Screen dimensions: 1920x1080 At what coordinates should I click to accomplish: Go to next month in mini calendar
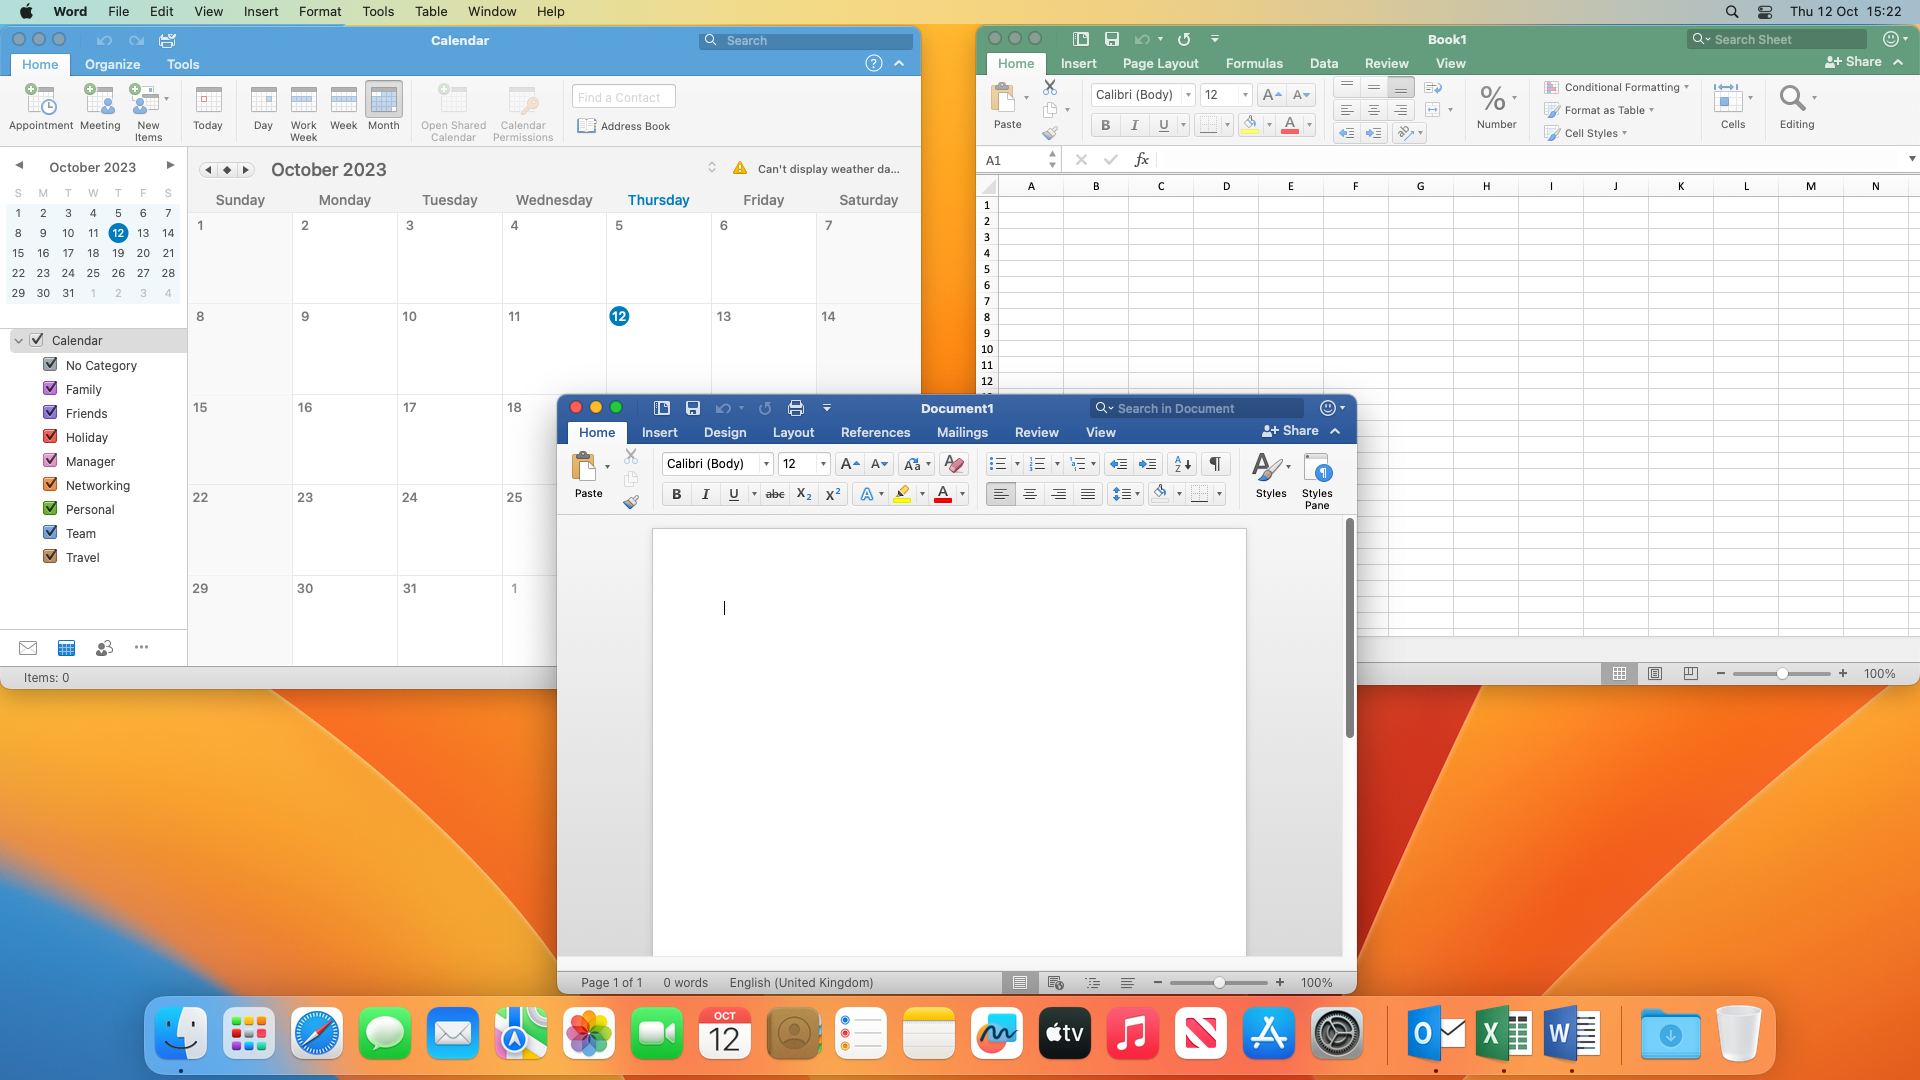(170, 166)
